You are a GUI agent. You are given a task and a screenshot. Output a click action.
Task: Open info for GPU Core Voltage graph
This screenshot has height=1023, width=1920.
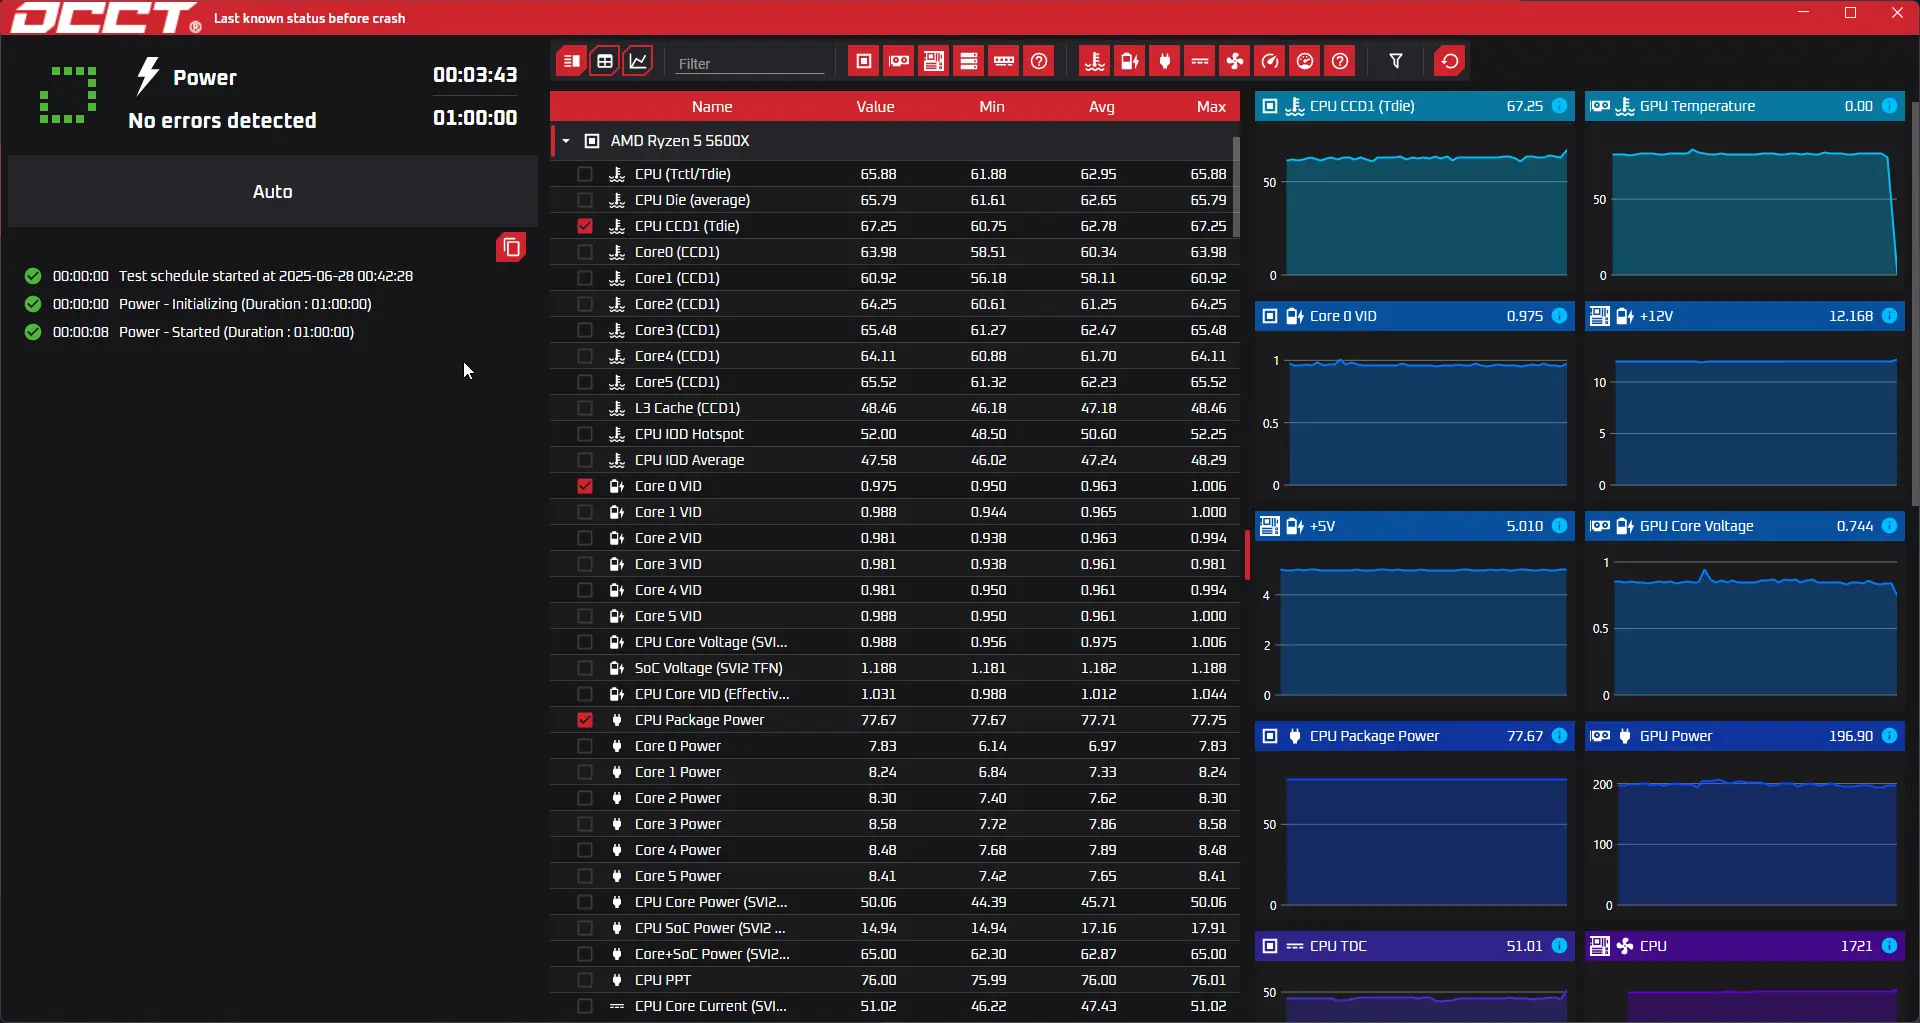click(x=1889, y=526)
